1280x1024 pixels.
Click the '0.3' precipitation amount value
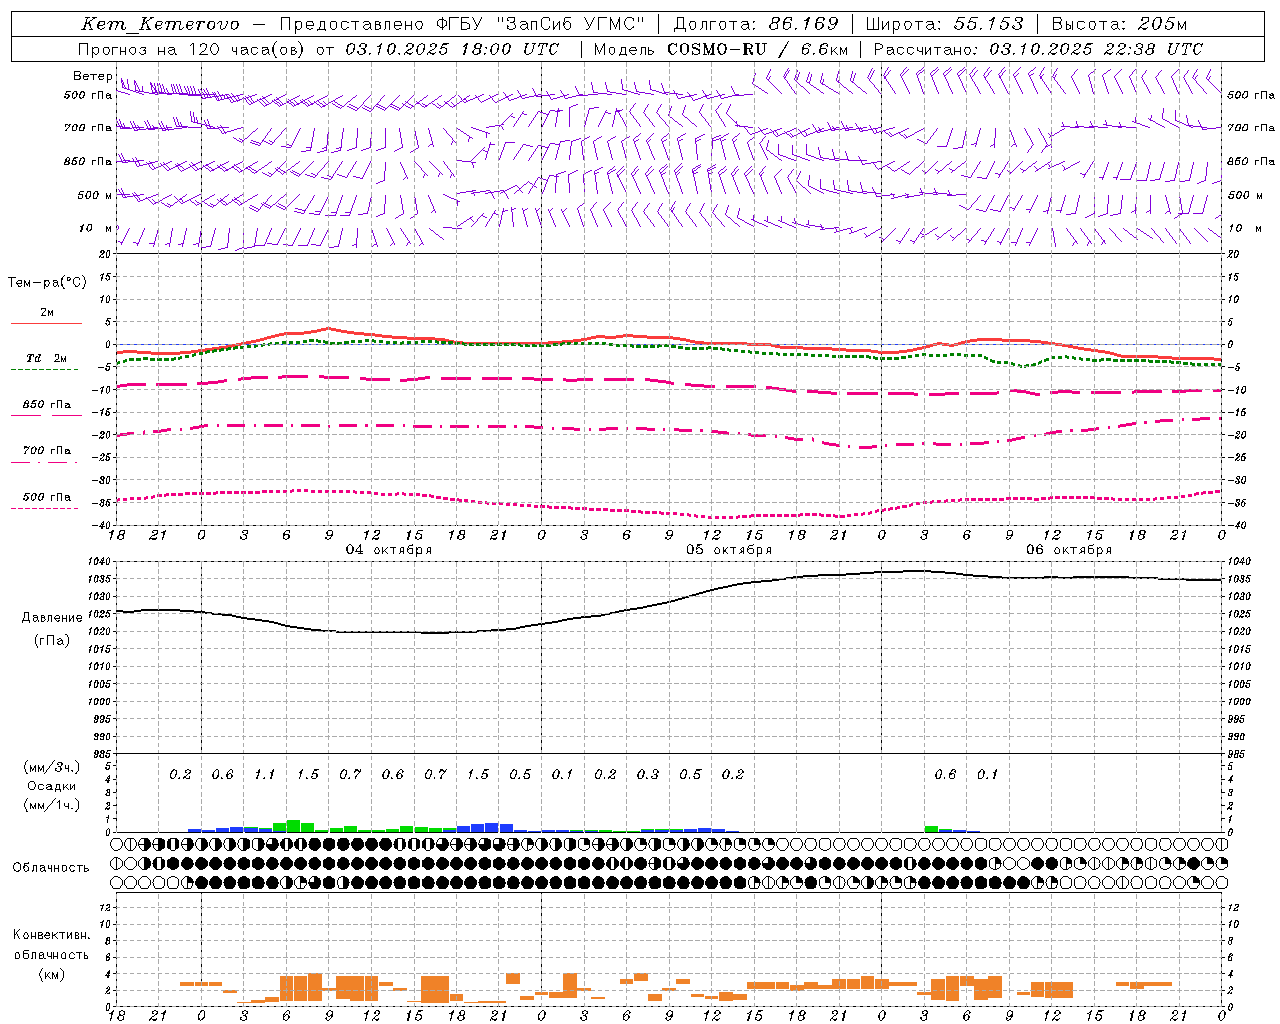coord(648,774)
